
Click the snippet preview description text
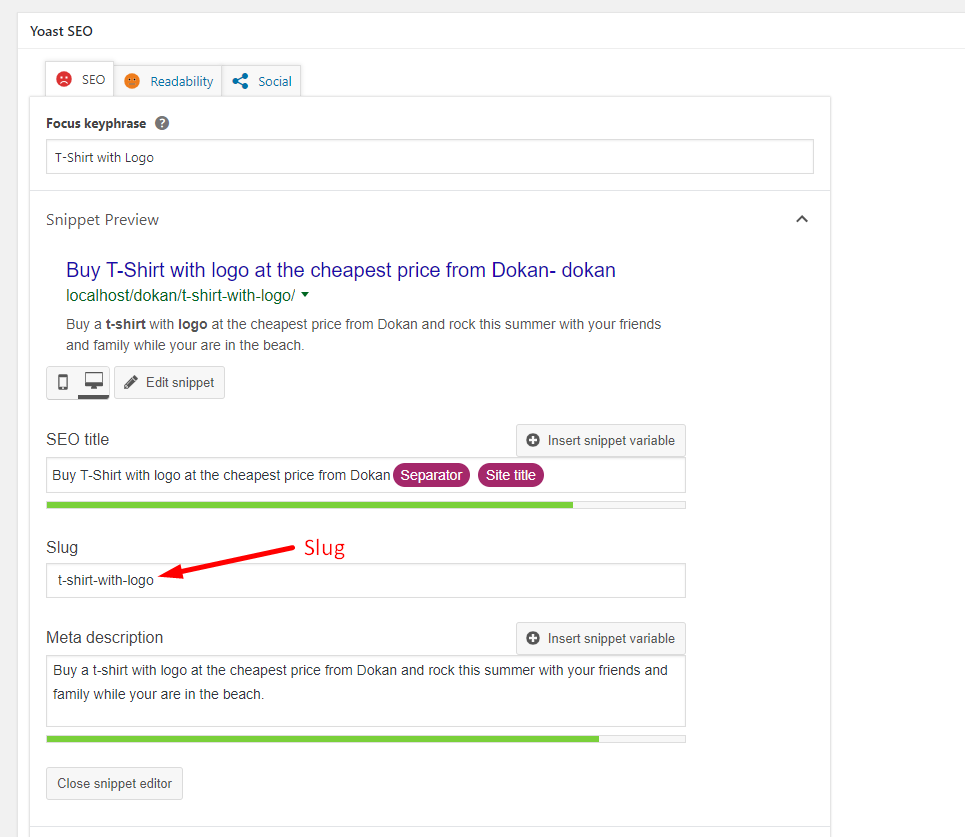[x=363, y=335]
